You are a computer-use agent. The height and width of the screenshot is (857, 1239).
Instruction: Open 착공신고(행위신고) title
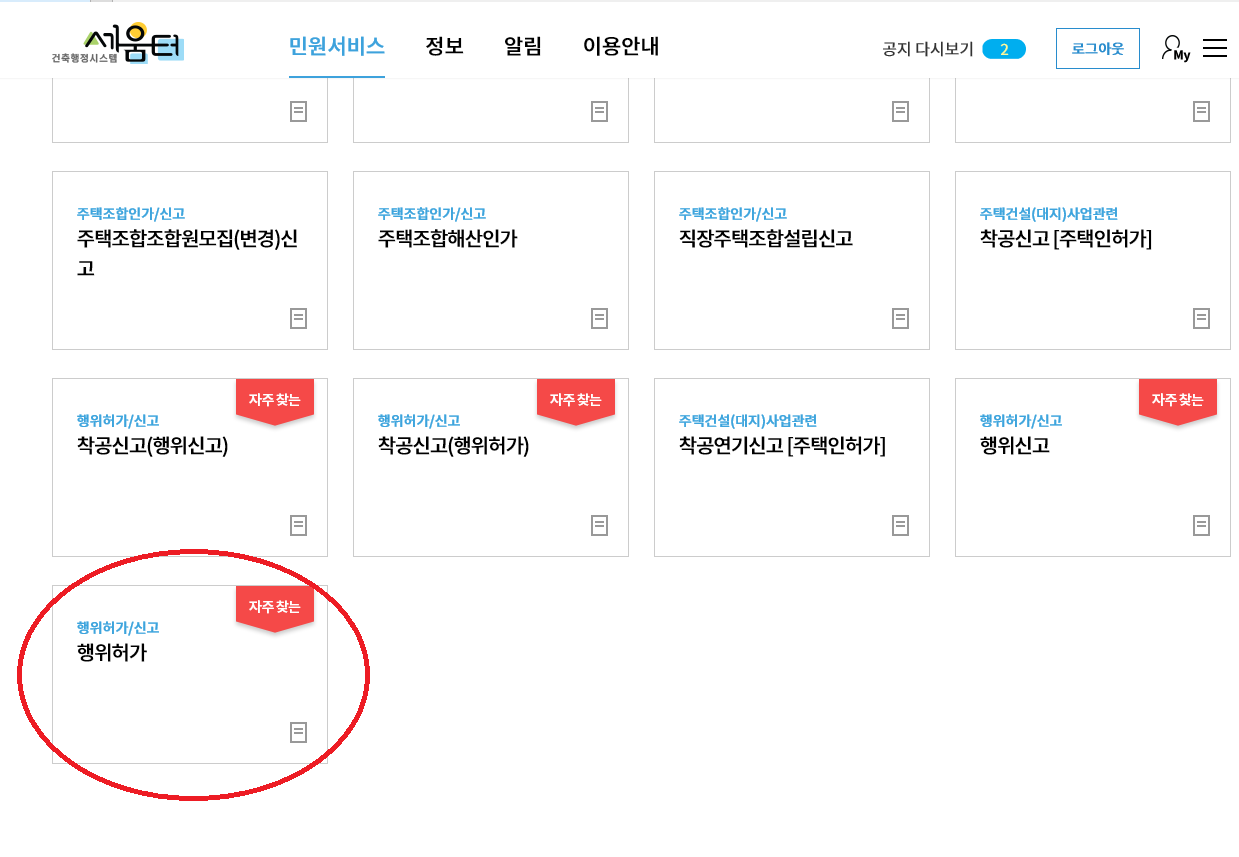152,446
